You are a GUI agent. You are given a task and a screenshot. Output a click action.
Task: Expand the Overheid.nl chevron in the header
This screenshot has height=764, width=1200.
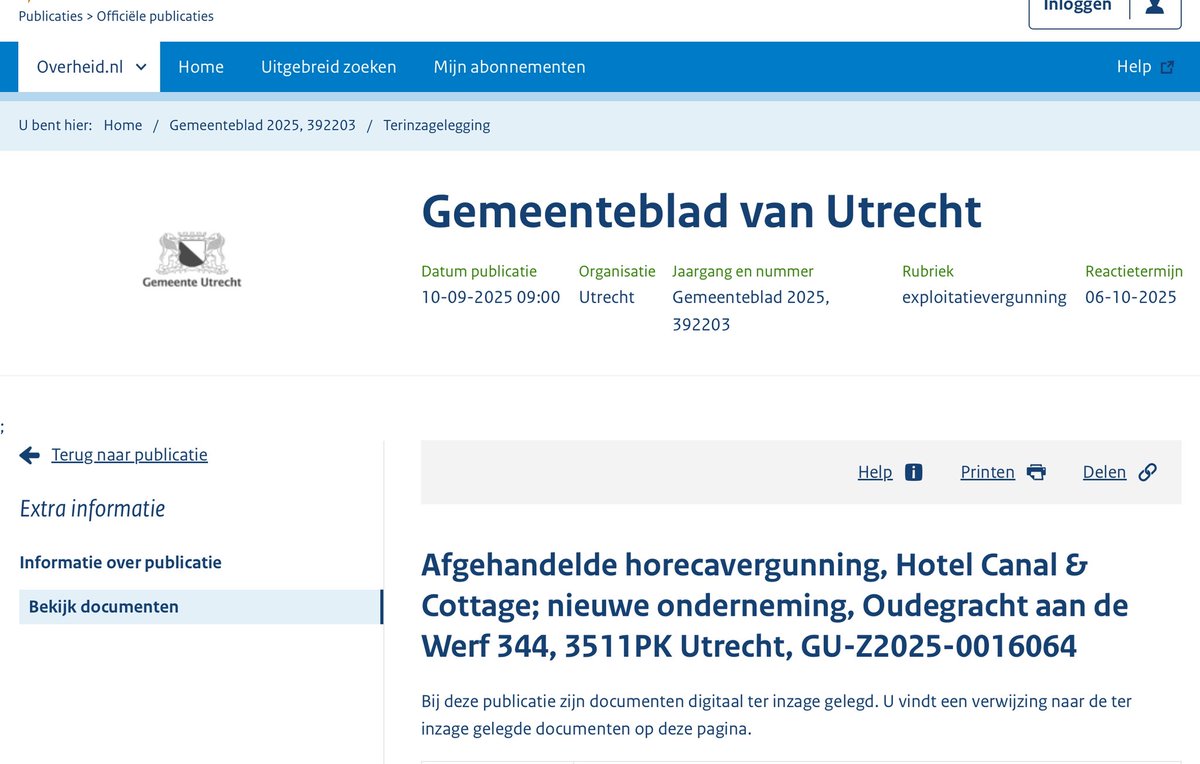point(140,66)
